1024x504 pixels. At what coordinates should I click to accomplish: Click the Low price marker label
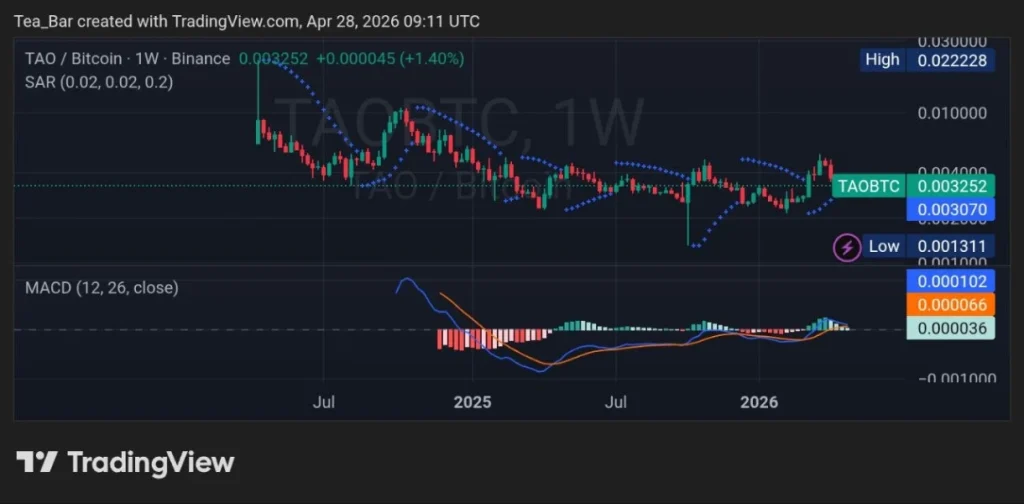pos(883,246)
